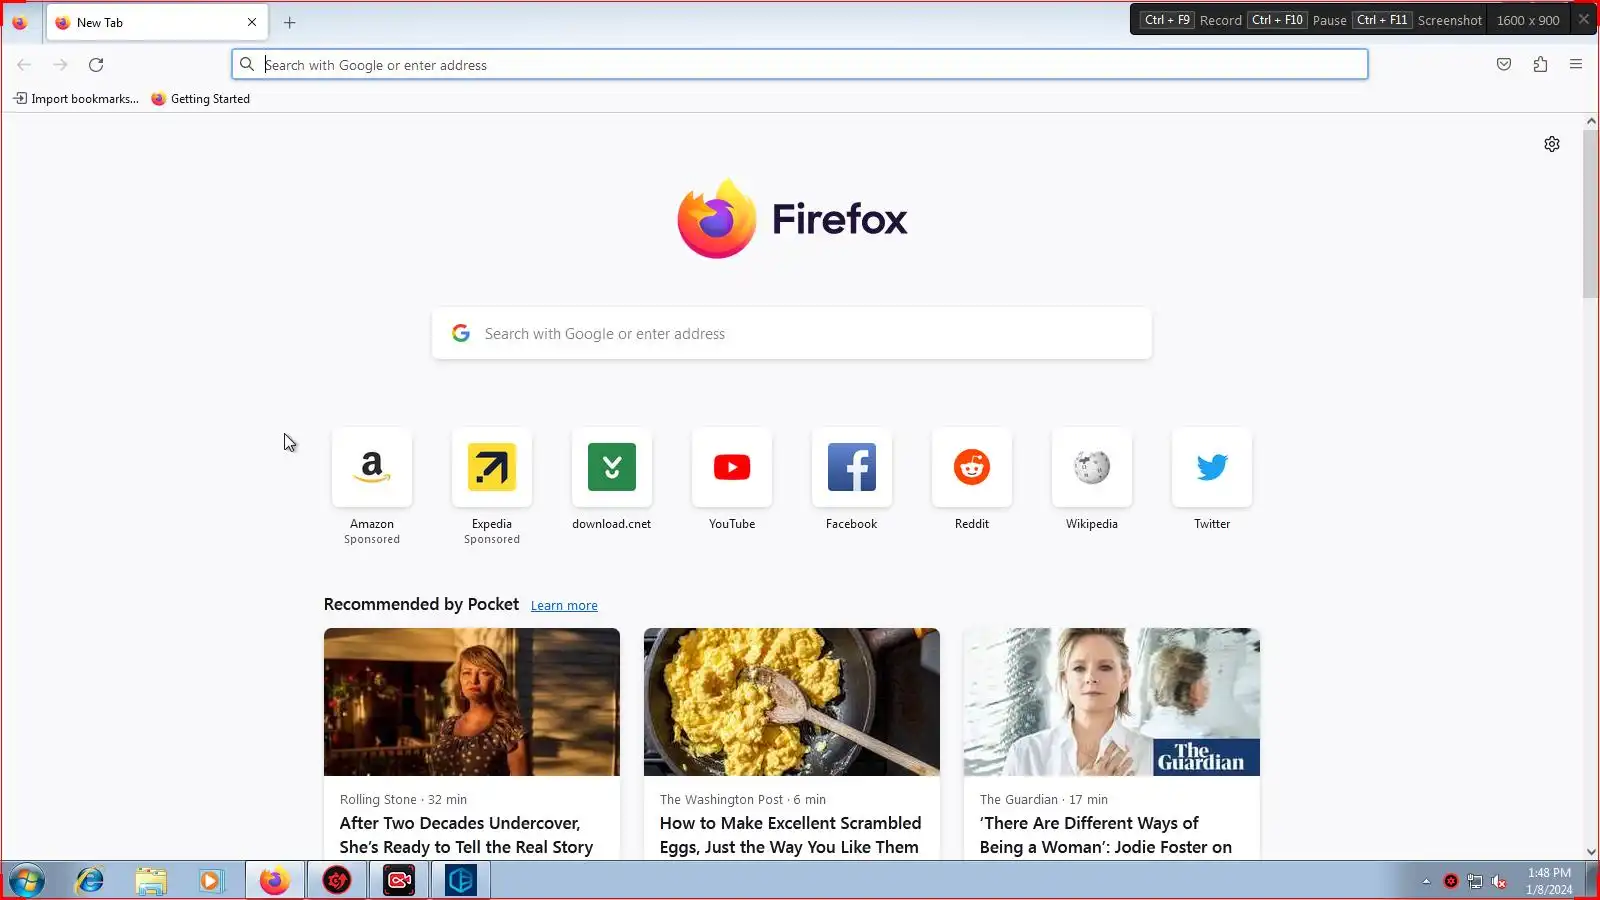Click the Jodie Foster article thumbnail
Image resolution: width=1600 pixels, height=900 pixels.
pos(1112,702)
